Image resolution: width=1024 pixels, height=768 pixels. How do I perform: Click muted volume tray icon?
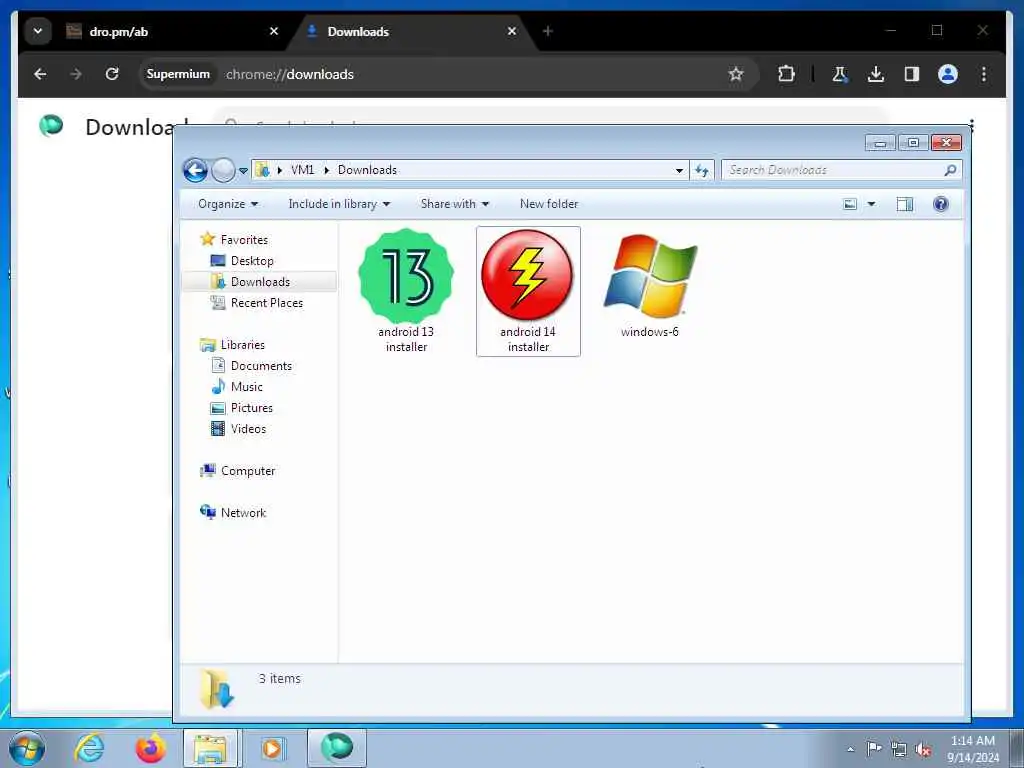[x=923, y=749]
